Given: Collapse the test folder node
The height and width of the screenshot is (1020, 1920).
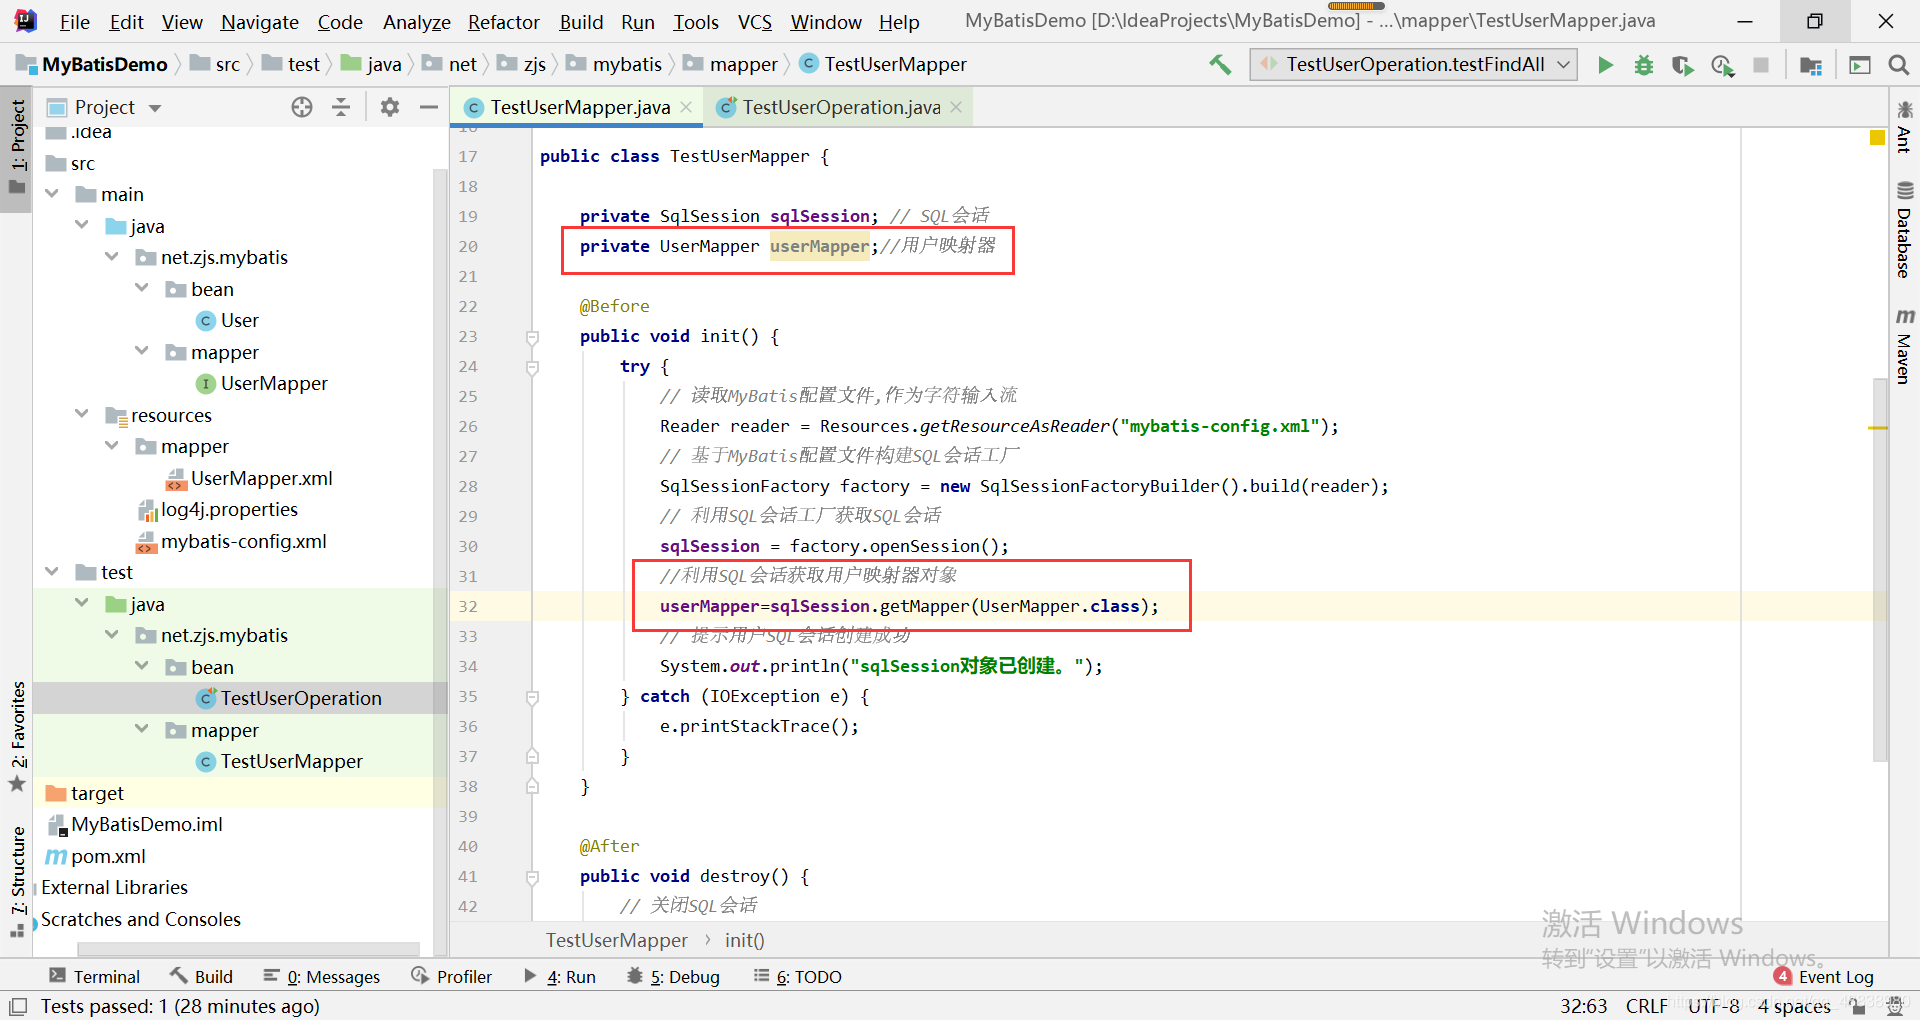Looking at the screenshot, I should [52, 571].
